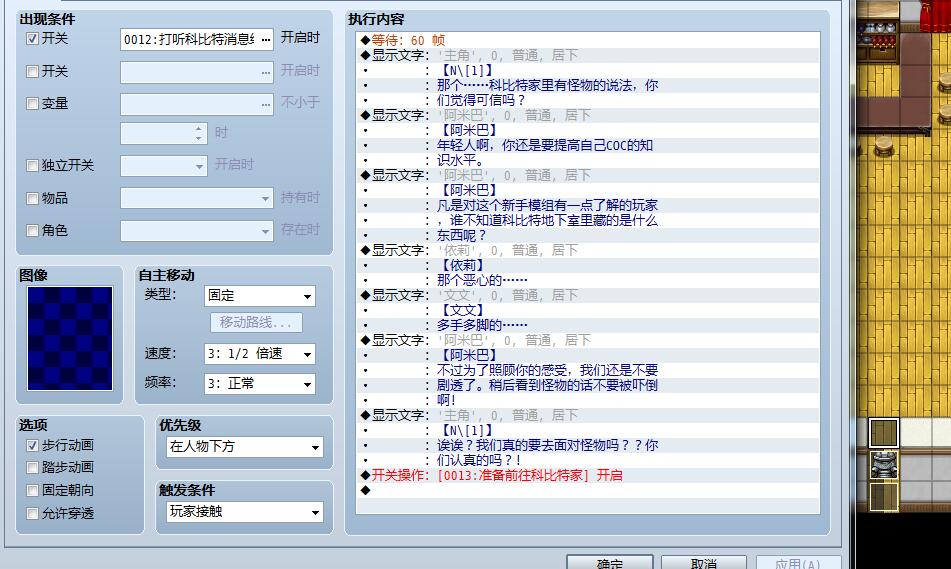Select line 凡是对这个新手模组有一点了解的玩家
Screen dimensions: 951x569
point(588,206)
